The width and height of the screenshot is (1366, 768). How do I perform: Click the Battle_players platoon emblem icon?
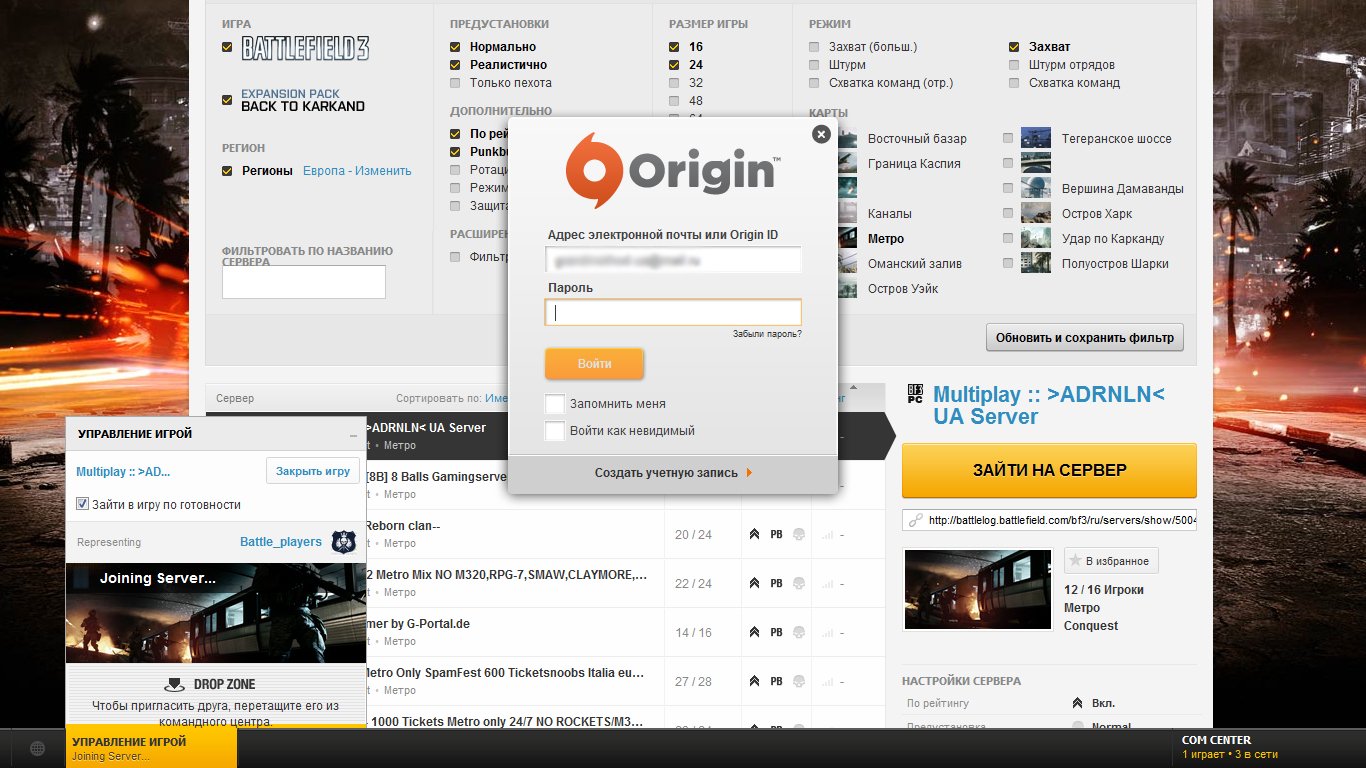(x=344, y=542)
